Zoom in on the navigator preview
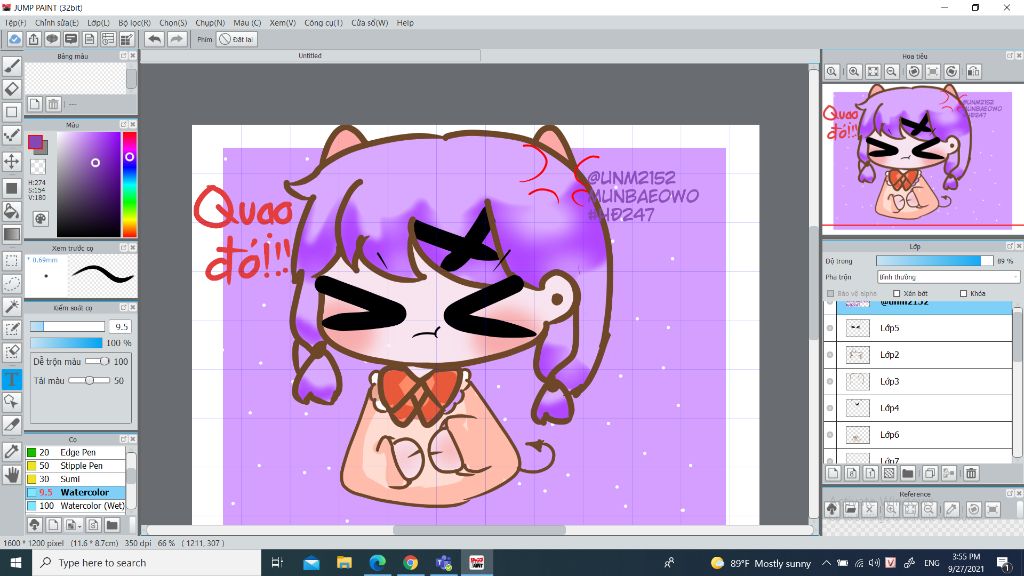The image size is (1024, 576). click(x=854, y=72)
